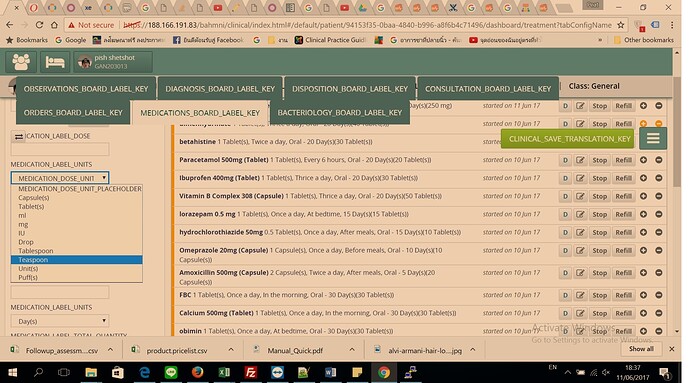Click minus icon on lorazepam 0.5 mg row
This screenshot has height=383, width=690.
pos(659,214)
